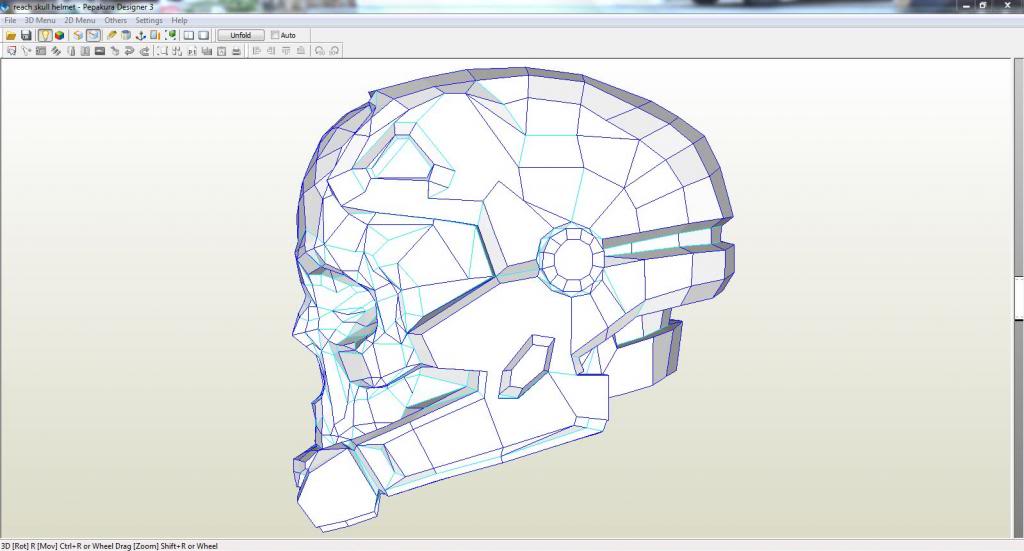The image size is (1024, 551).
Task: Enable the Auto checkbox
Action: click(x=275, y=35)
